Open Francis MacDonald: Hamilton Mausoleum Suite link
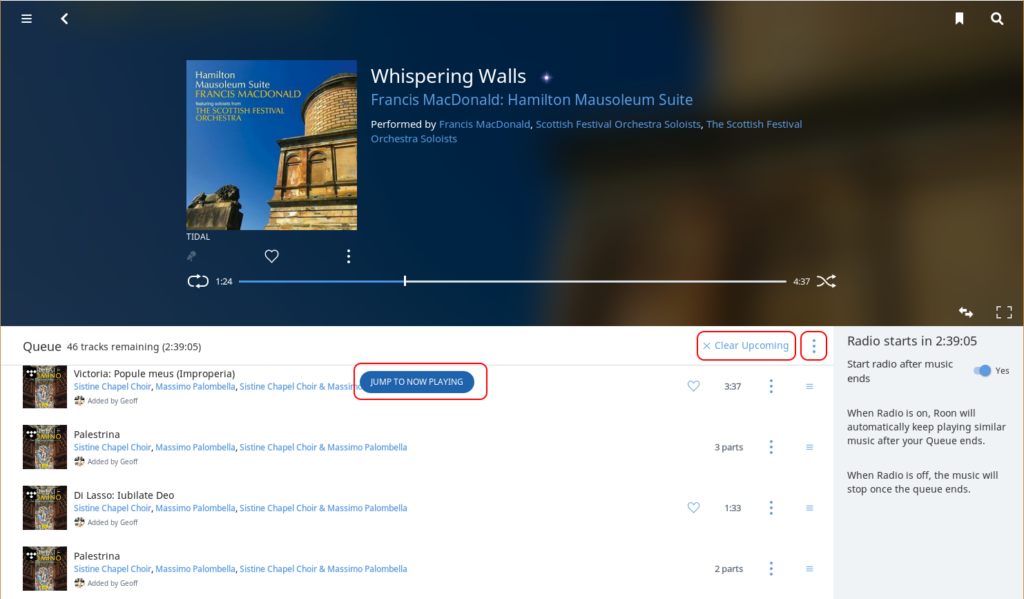1024x599 pixels. coord(532,100)
